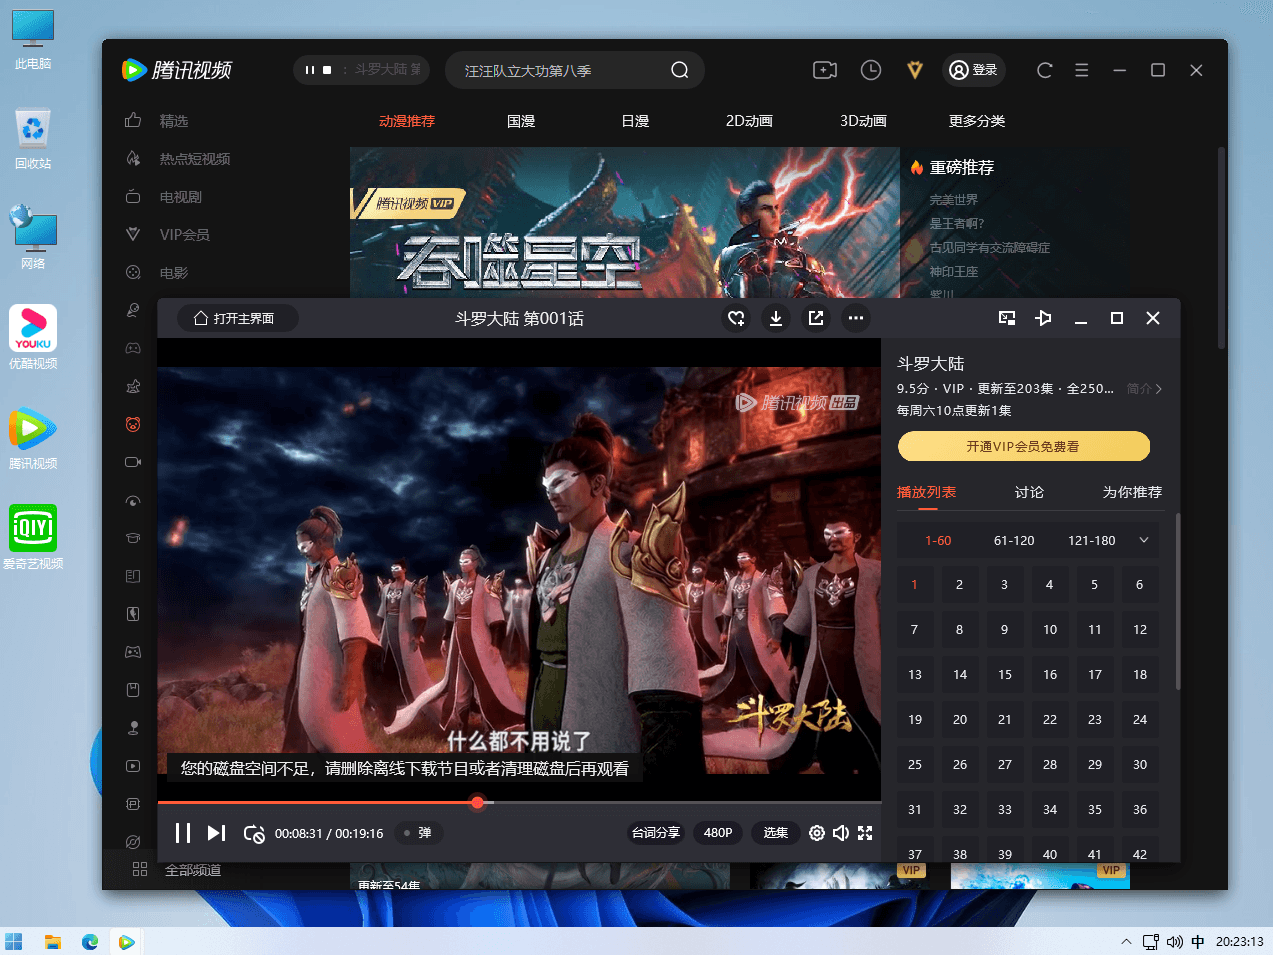The height and width of the screenshot is (955, 1273).
Task: Seek using the red progress bar handle
Action: [478, 802]
